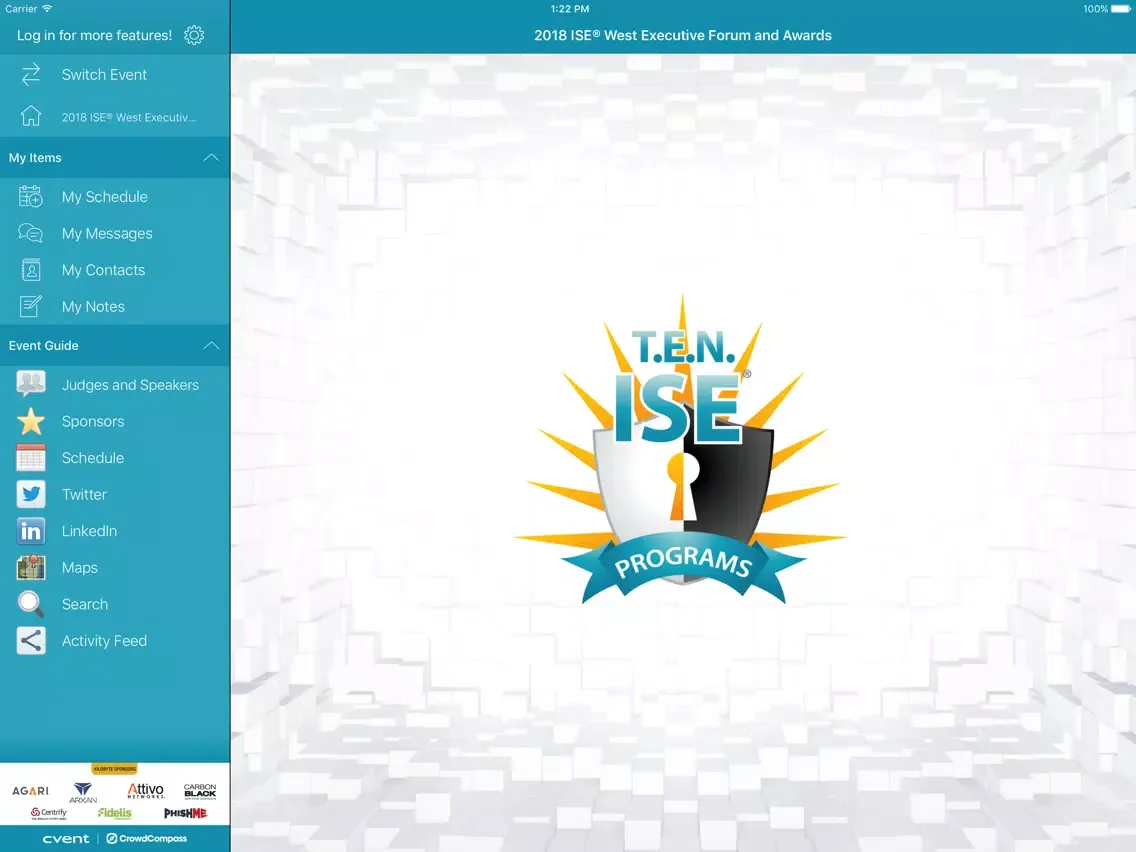This screenshot has height=852, width=1136.
Task: Tap the Judges and Speakers people icon
Action: 30,384
